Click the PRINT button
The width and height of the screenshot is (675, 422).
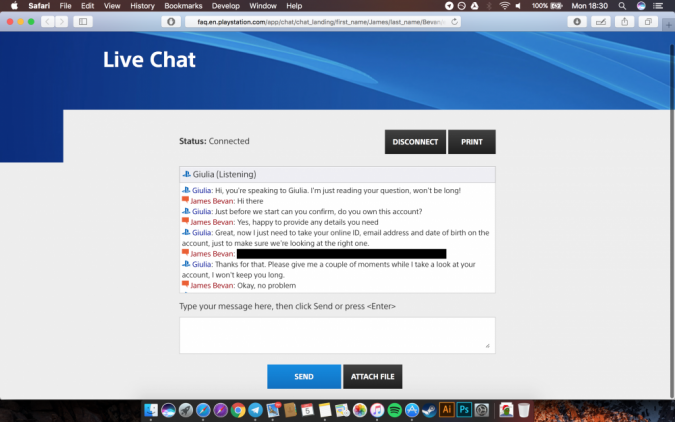tap(471, 142)
